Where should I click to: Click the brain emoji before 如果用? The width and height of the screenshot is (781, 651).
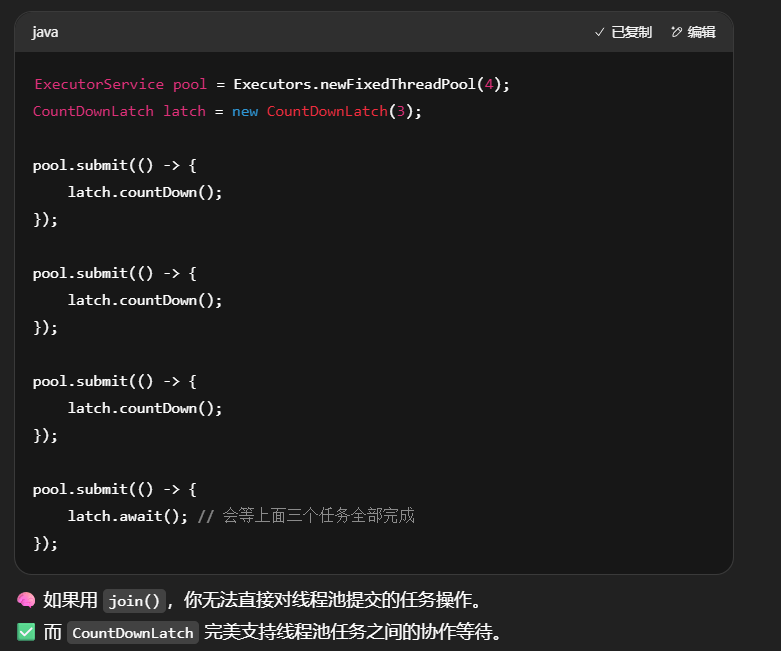26,601
